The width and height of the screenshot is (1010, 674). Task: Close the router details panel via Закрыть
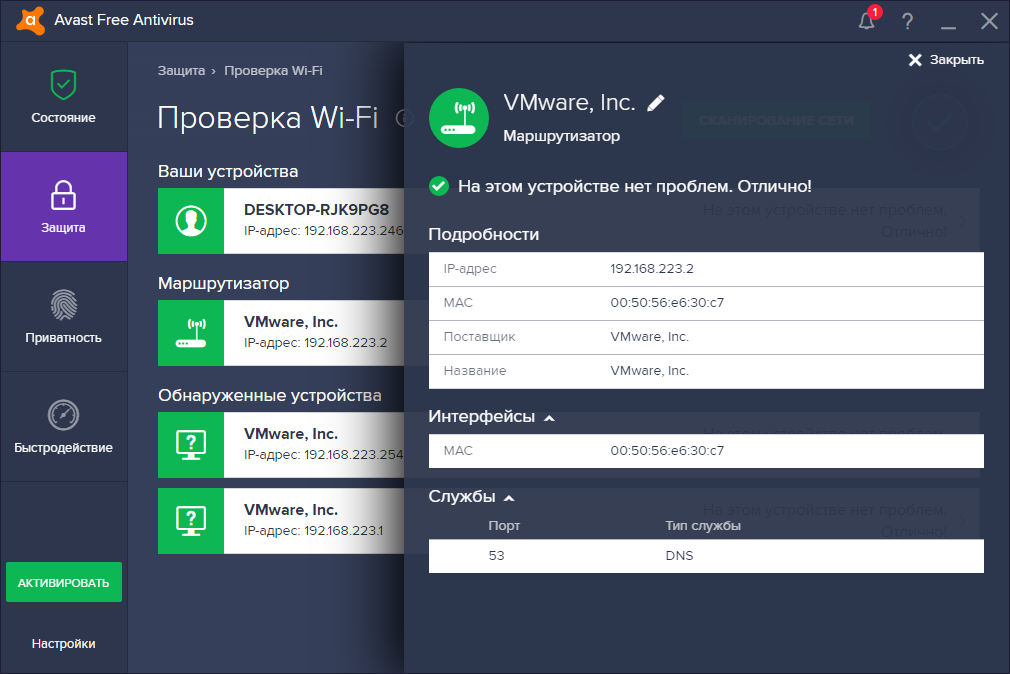[942, 59]
